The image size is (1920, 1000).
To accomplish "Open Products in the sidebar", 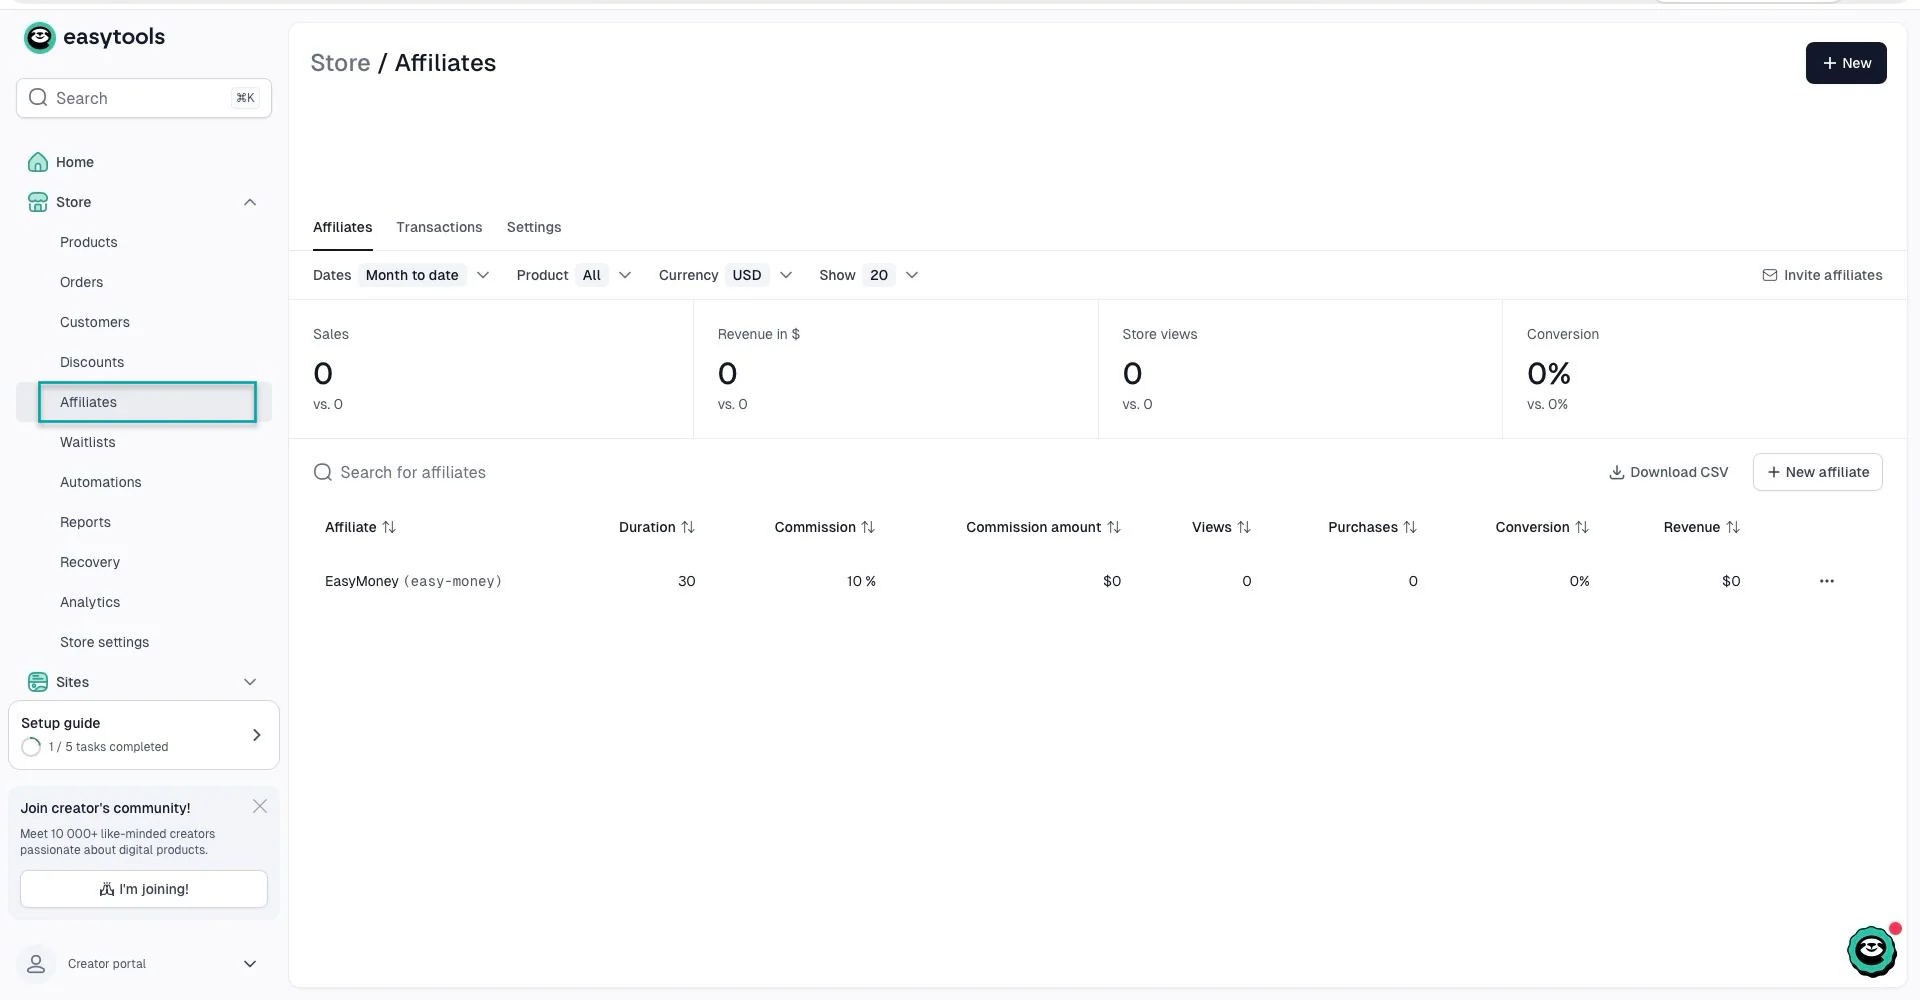I will tap(88, 242).
